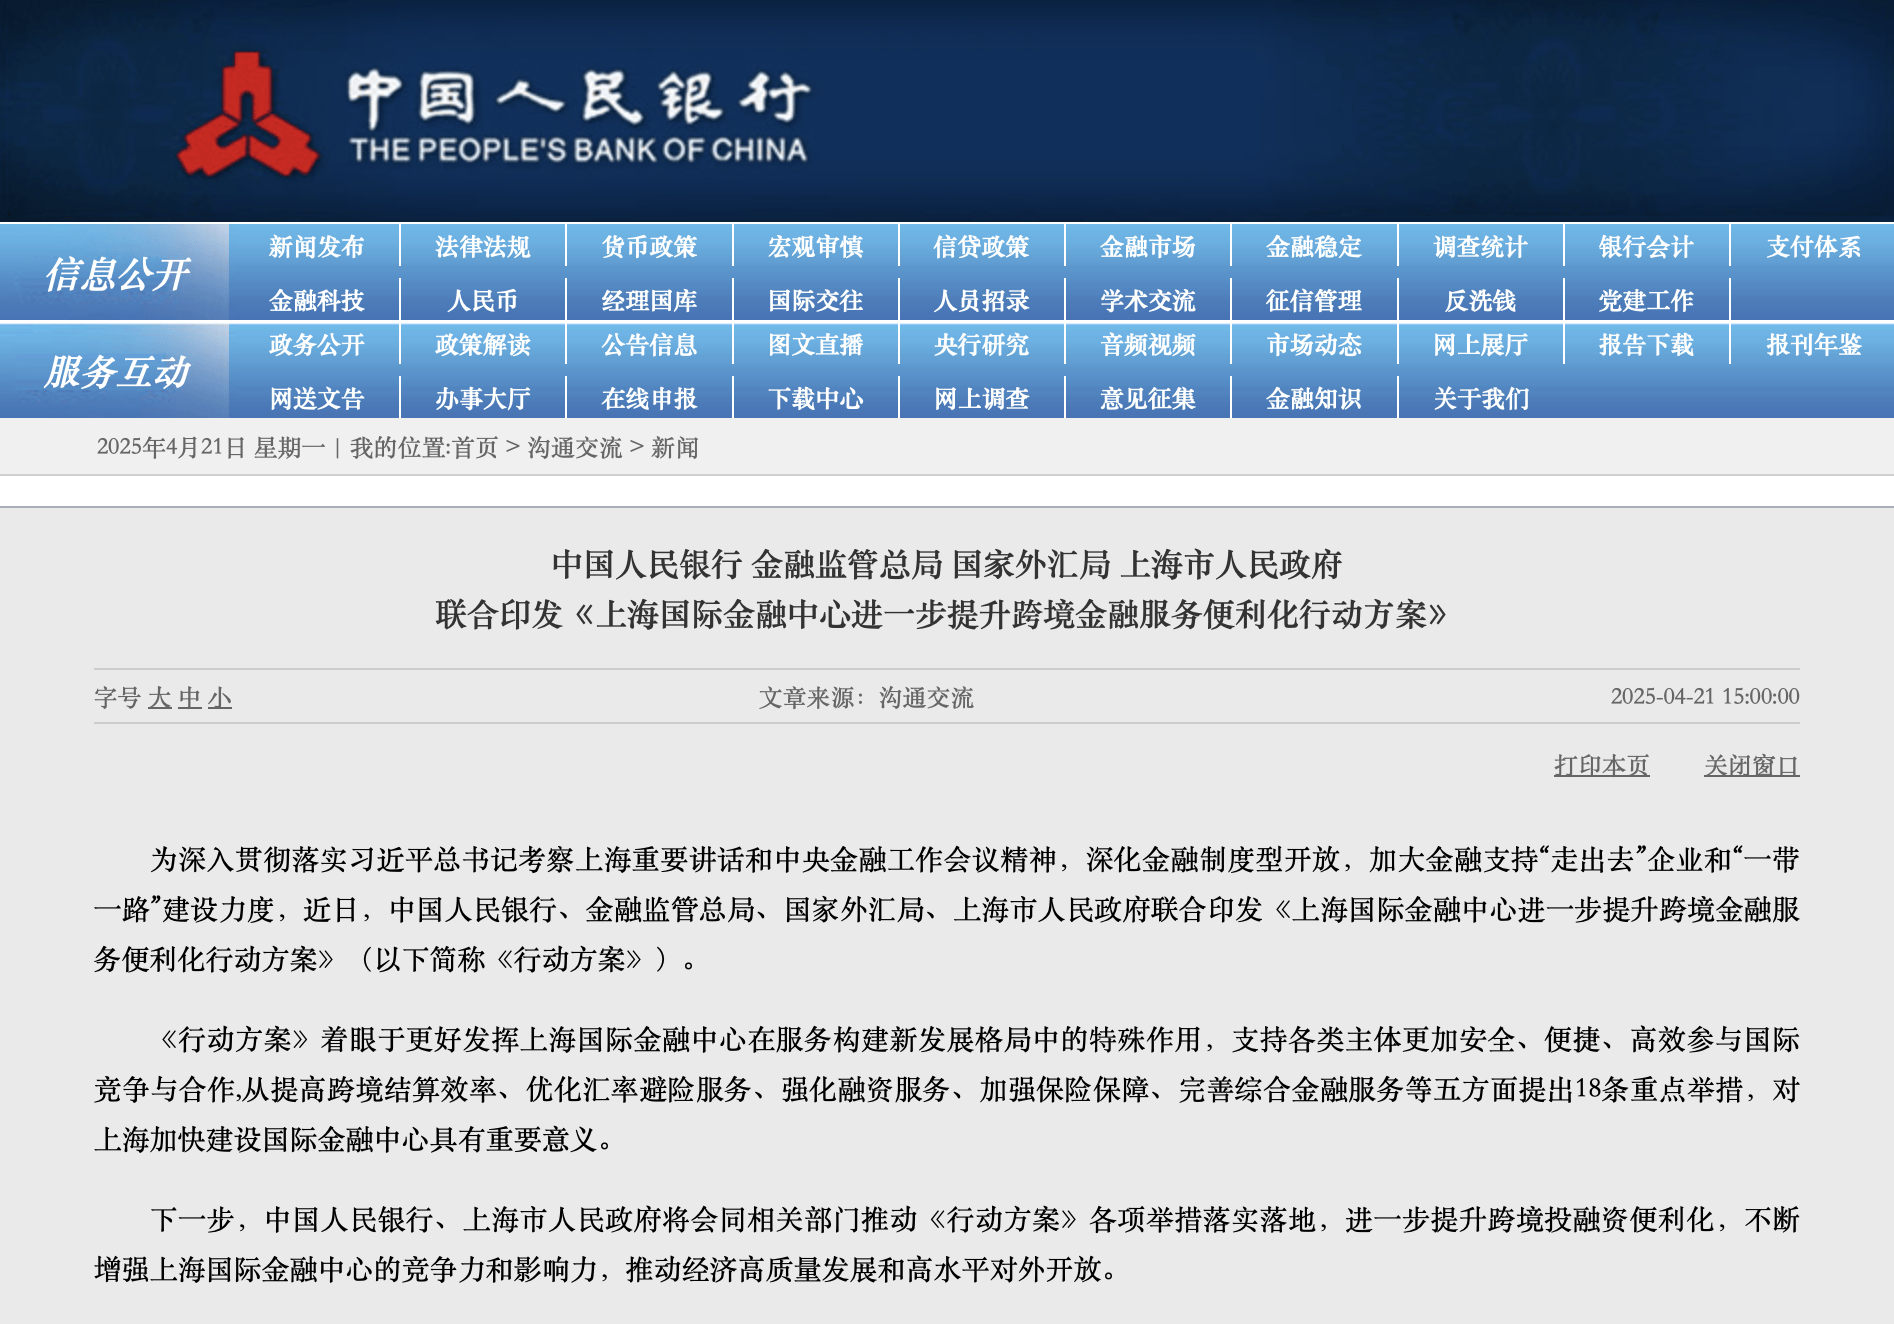
Task: Open 金融知识 menu item
Action: (x=1313, y=399)
